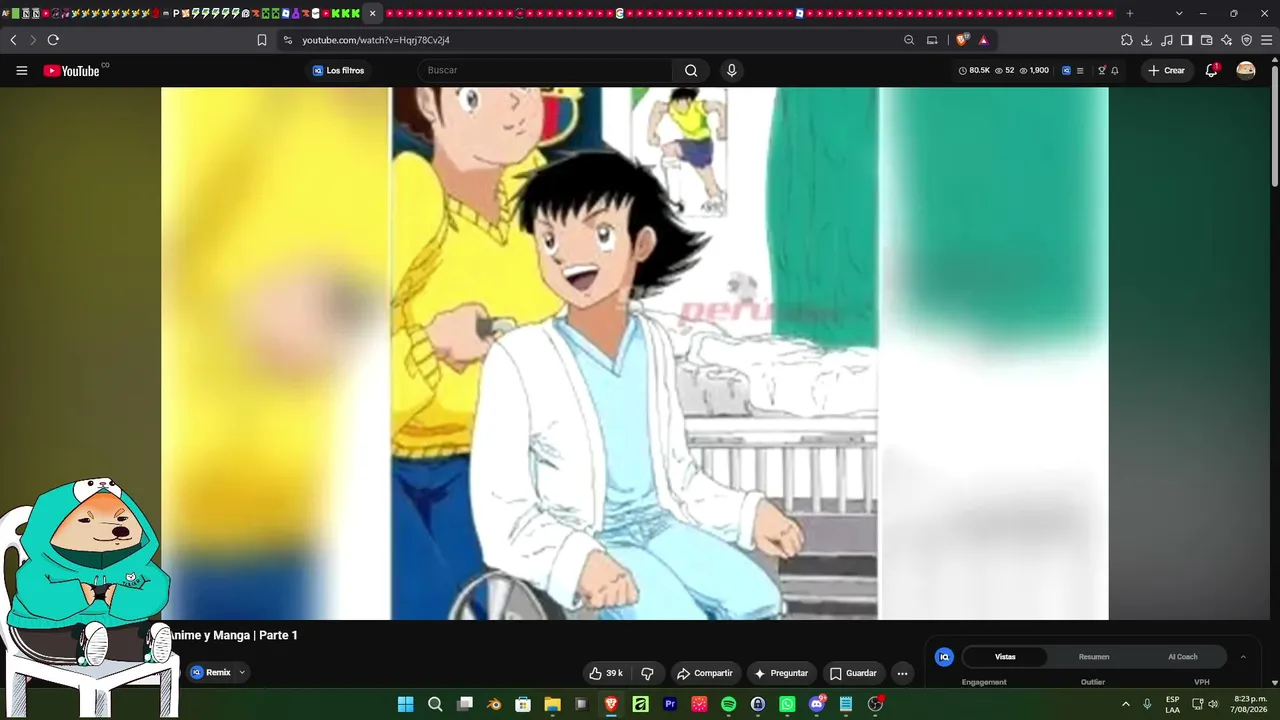Switch to the AI Coach tab
Image resolution: width=1280 pixels, height=720 pixels.
1183,657
